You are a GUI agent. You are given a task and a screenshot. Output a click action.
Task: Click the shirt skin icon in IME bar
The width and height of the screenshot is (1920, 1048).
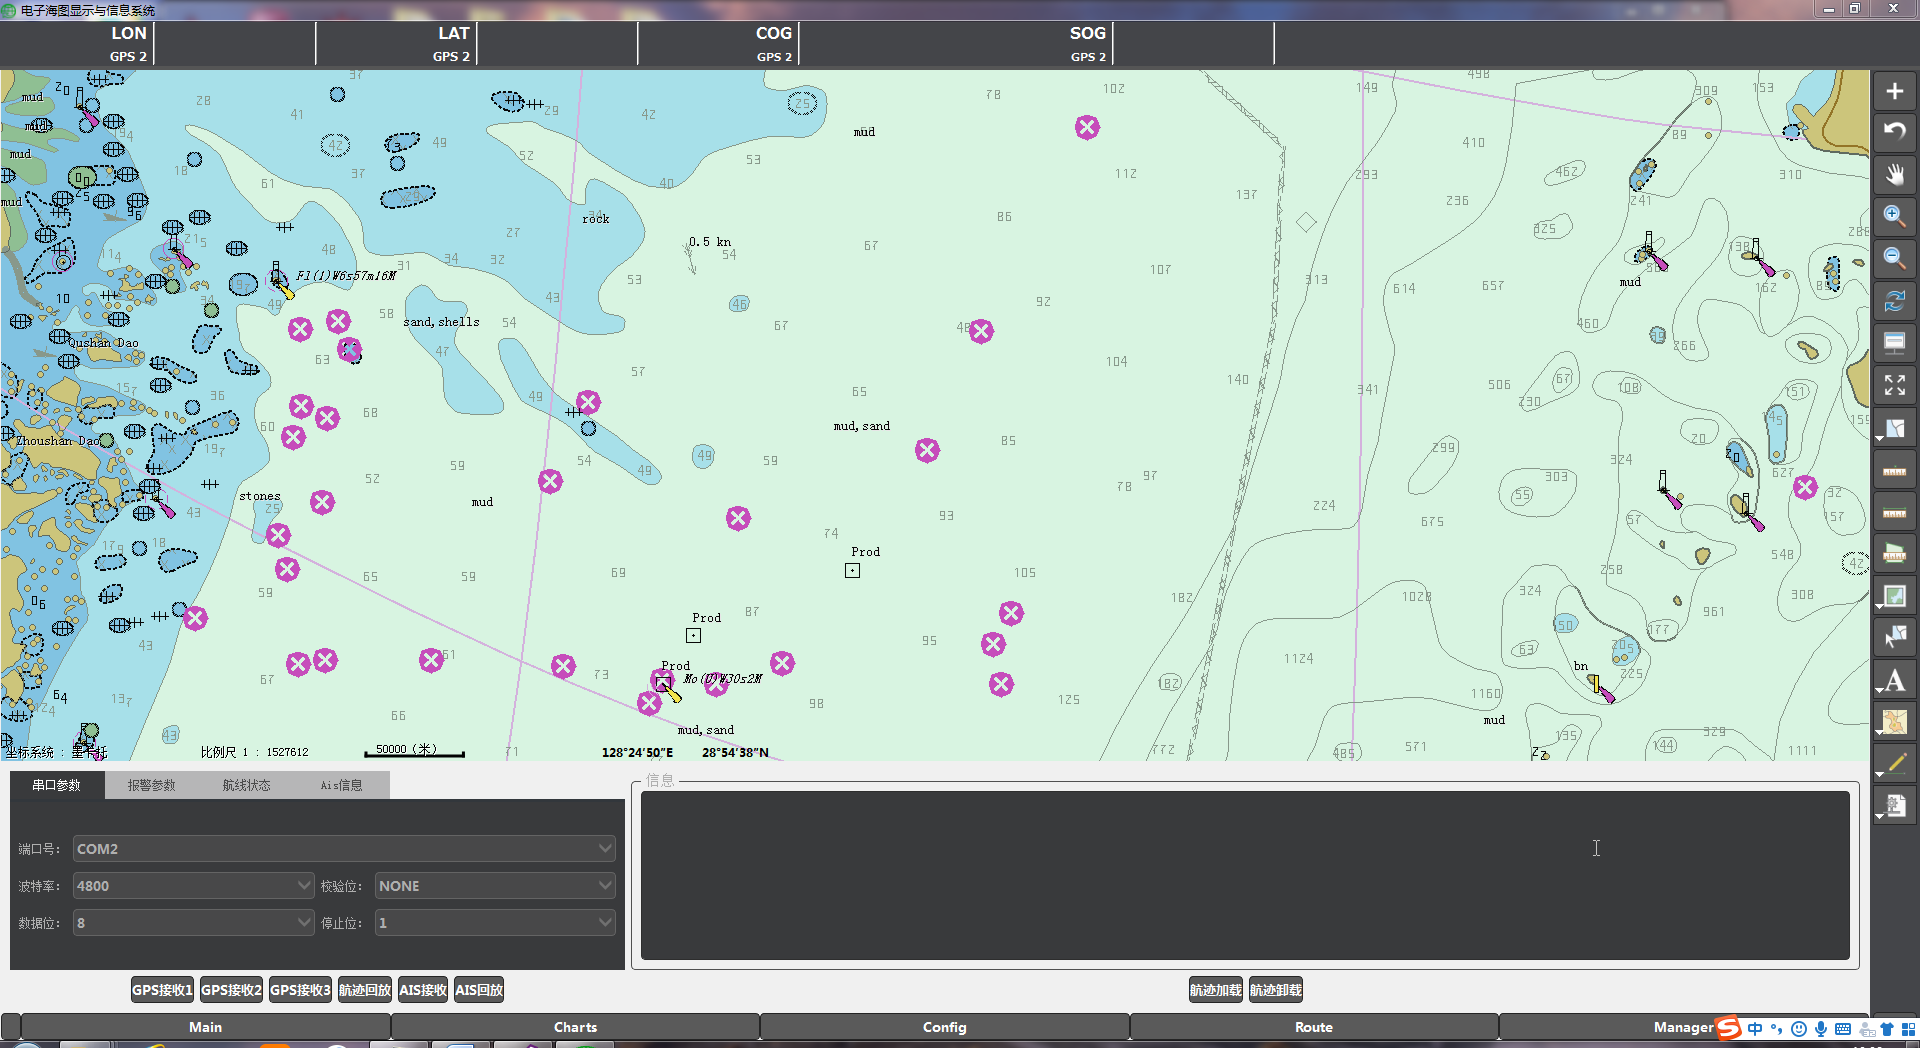coord(1887,1029)
